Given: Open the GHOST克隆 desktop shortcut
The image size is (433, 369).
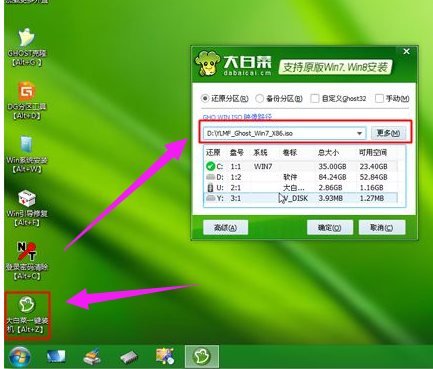Looking at the screenshot, I should pos(27,47).
